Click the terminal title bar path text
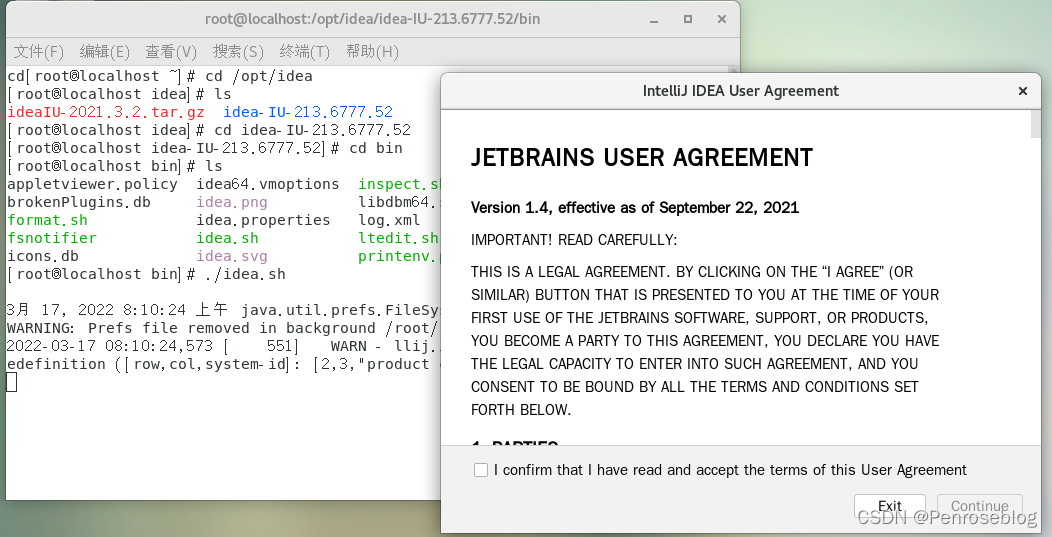 [x=372, y=19]
